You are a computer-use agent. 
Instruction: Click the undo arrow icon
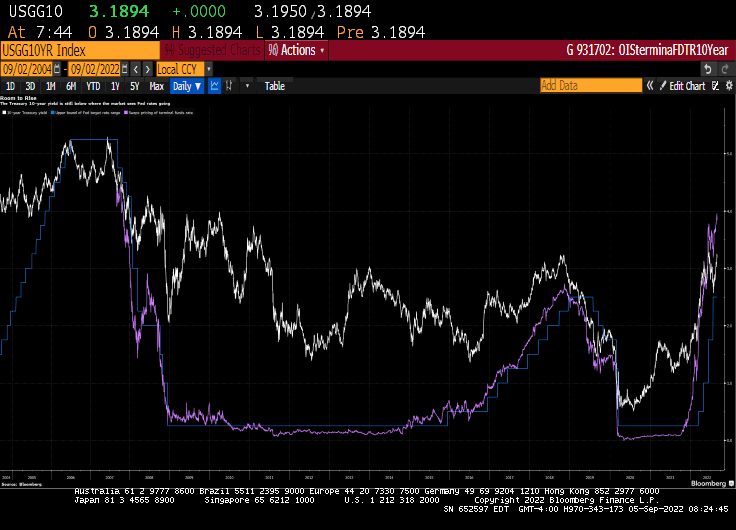pyautogui.click(x=708, y=69)
